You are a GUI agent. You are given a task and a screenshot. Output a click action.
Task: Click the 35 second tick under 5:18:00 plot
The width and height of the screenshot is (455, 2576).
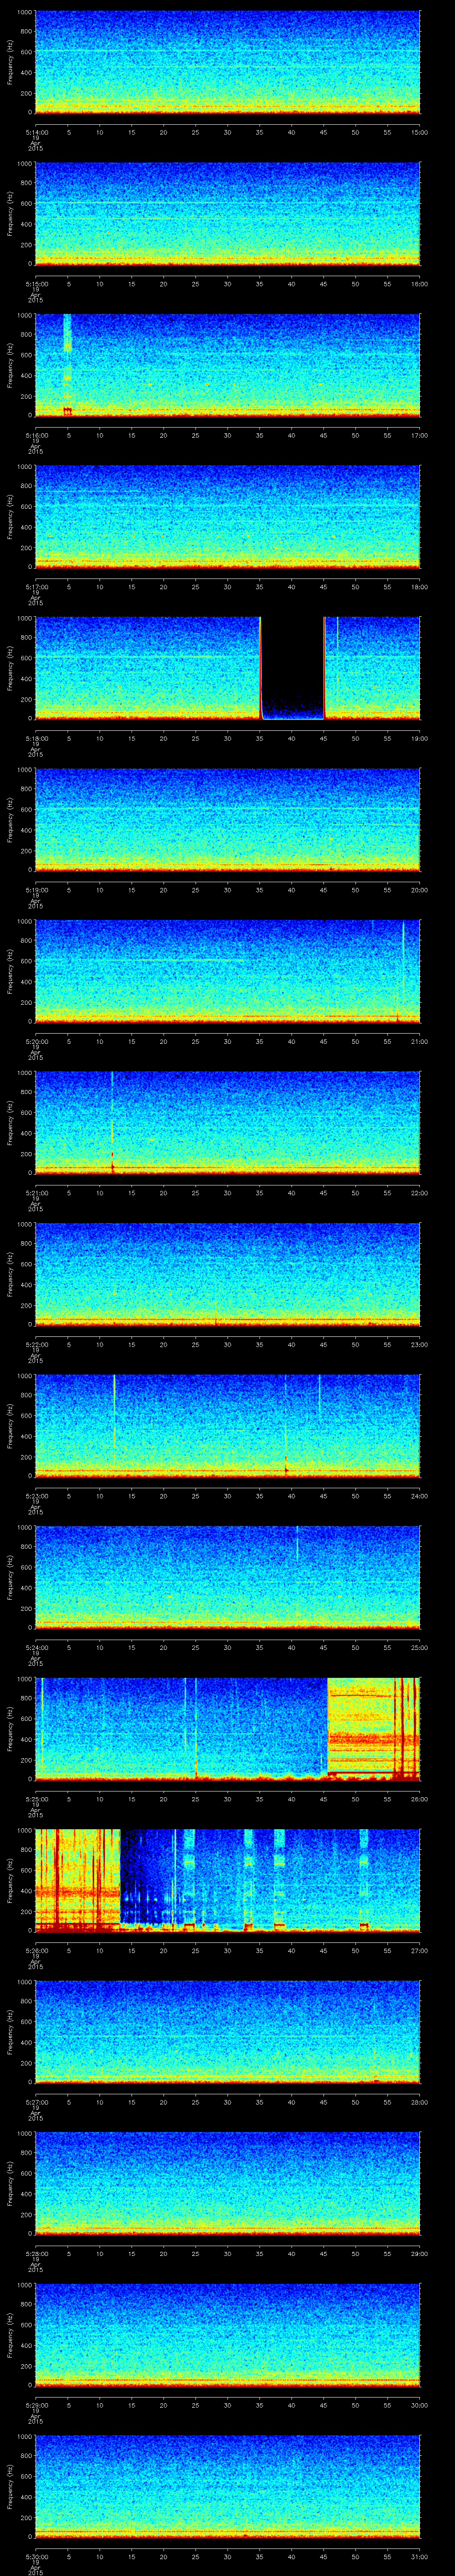tap(259, 738)
